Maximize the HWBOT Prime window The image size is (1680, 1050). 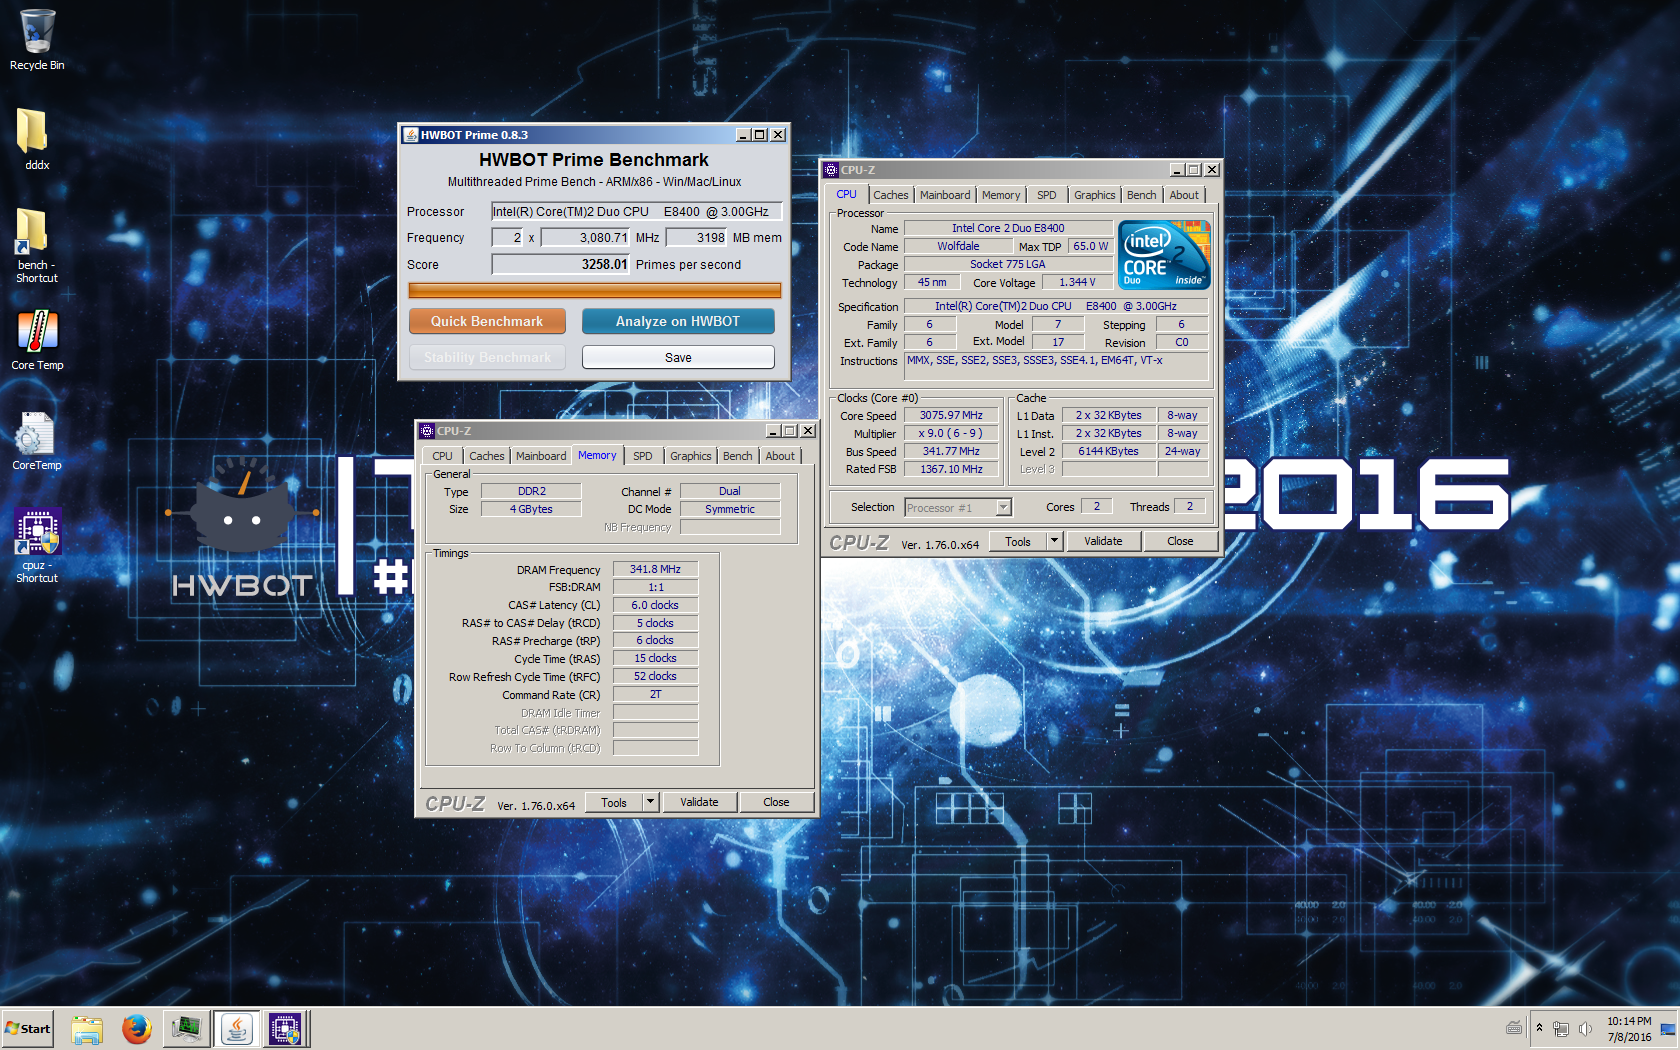click(760, 135)
